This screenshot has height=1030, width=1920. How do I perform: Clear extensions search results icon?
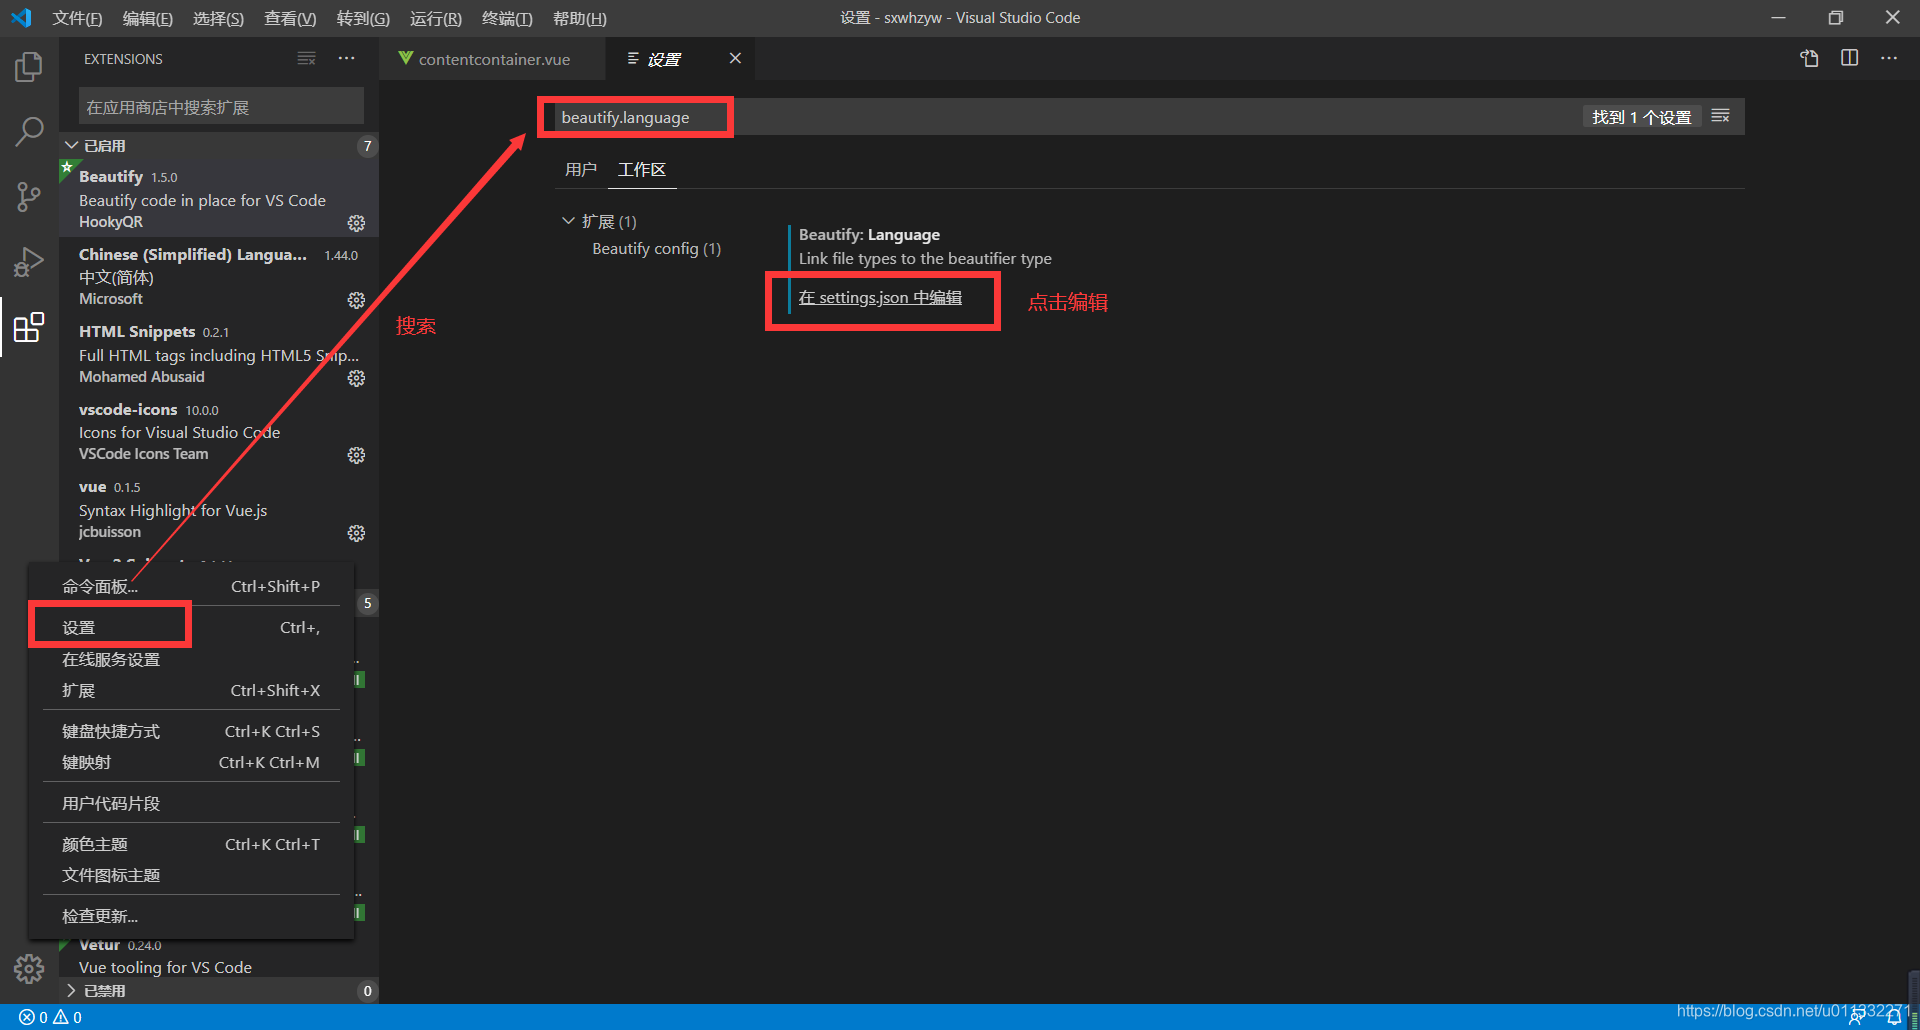click(306, 59)
